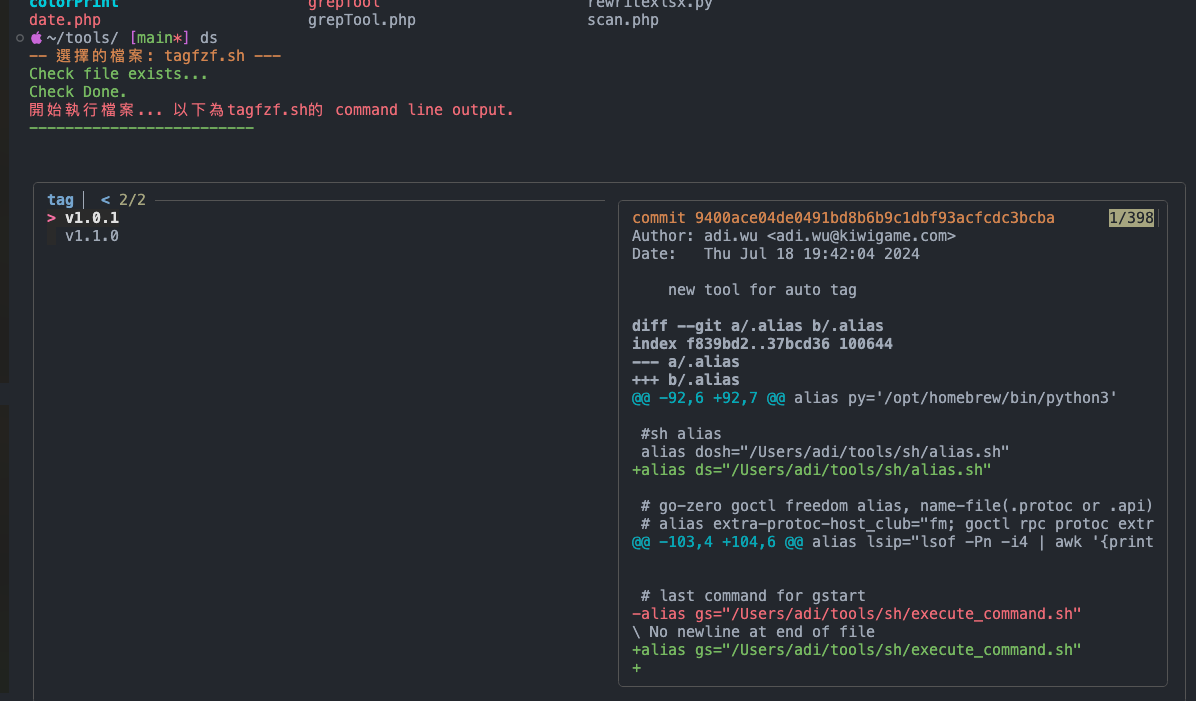The image size is (1196, 701).
Task: Click the 1/398 preview line indicator
Action: (1131, 218)
